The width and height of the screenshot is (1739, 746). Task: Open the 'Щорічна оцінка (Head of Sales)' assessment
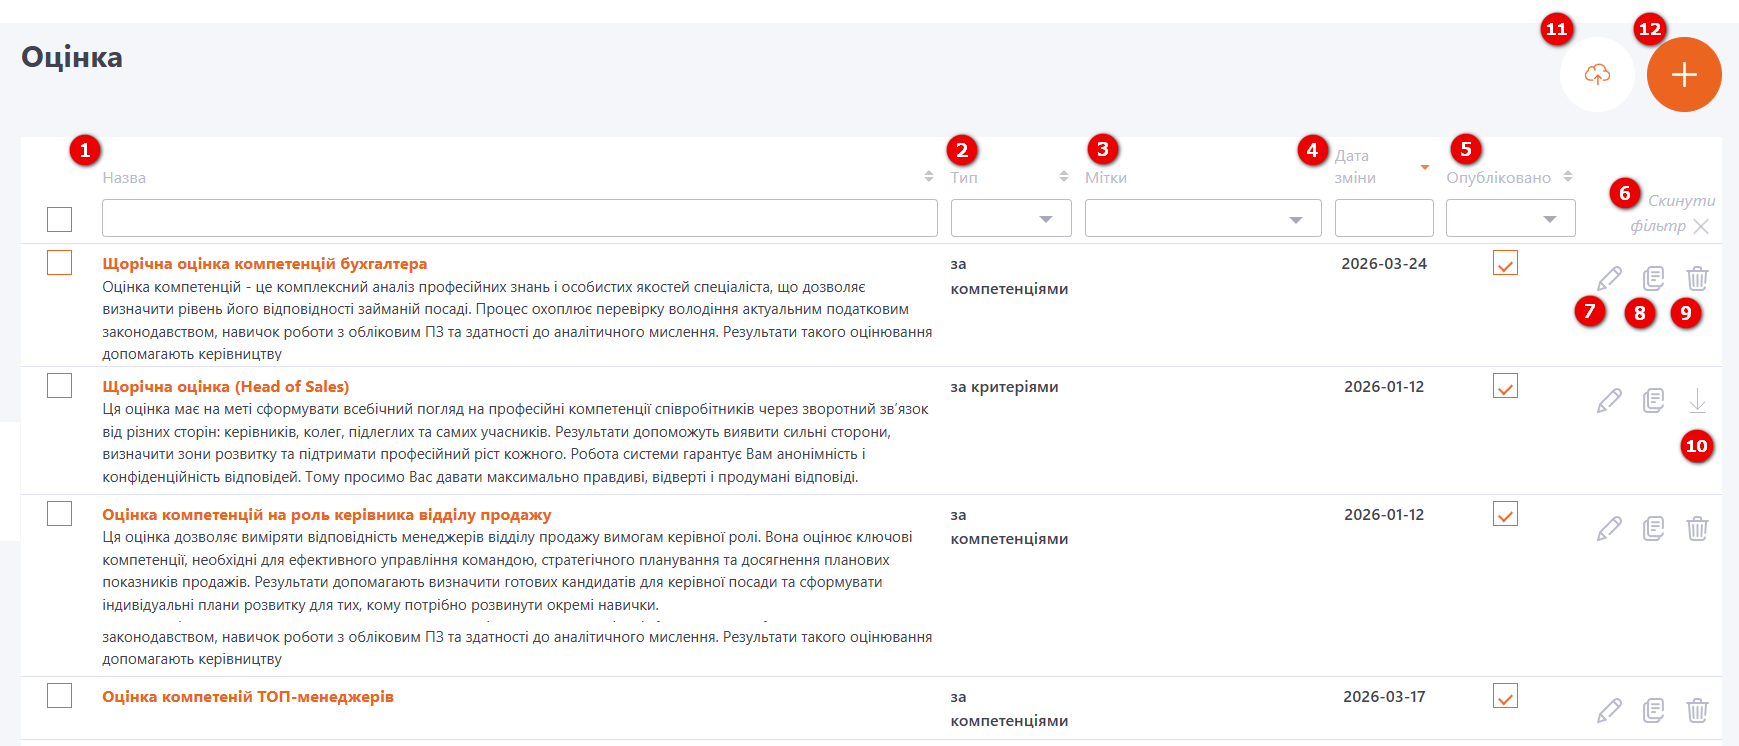tap(226, 387)
